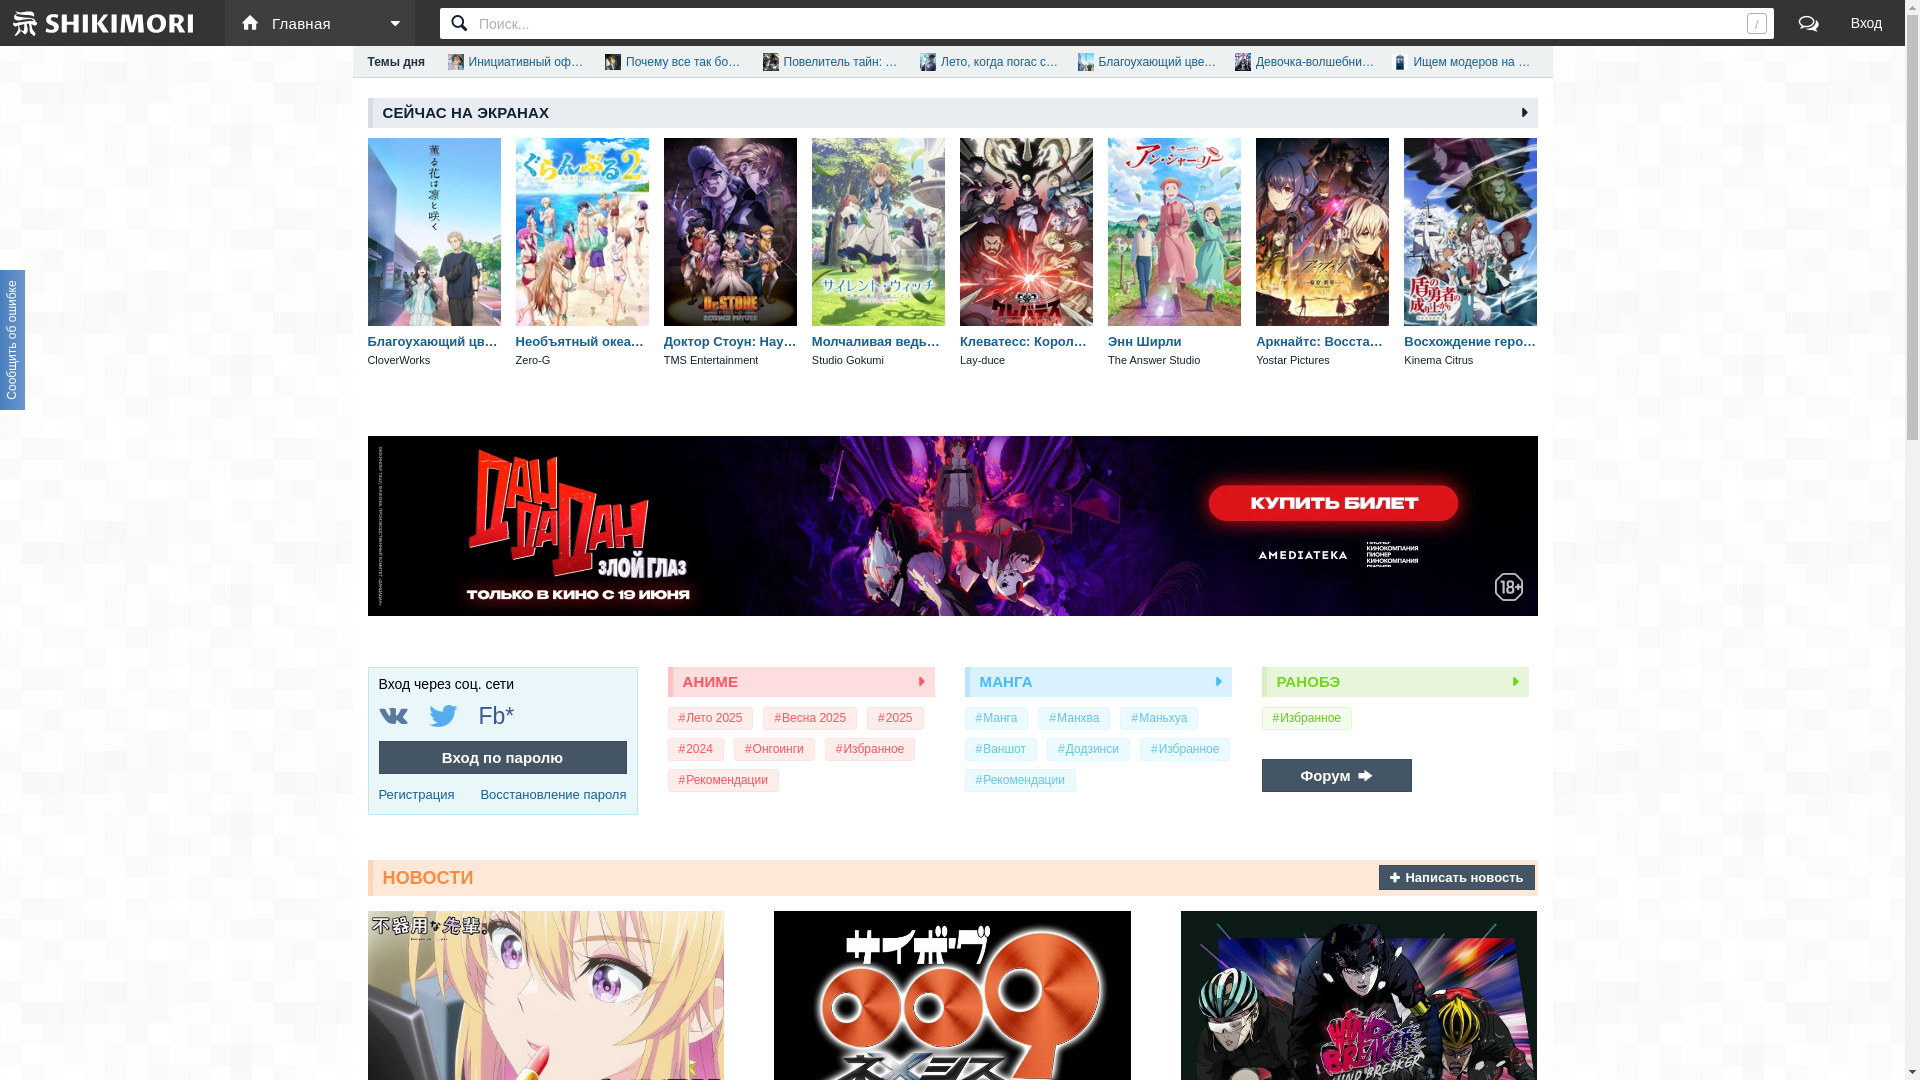Select the #2025 anime tag
The image size is (1920, 1080).
pos(895,718)
